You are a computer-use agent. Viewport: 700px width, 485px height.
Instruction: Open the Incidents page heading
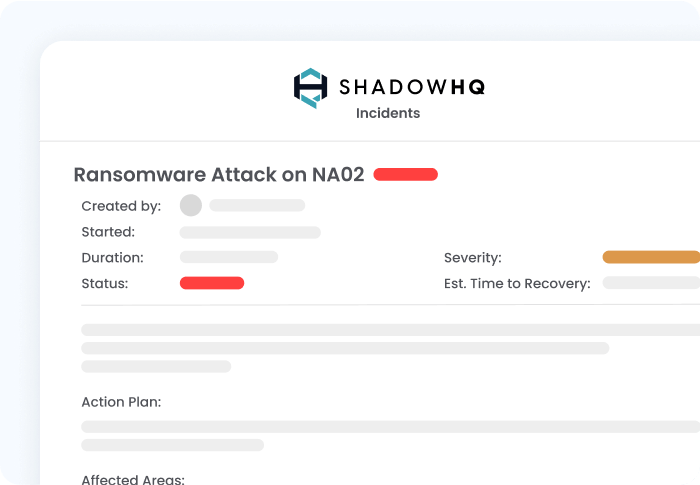(x=388, y=113)
